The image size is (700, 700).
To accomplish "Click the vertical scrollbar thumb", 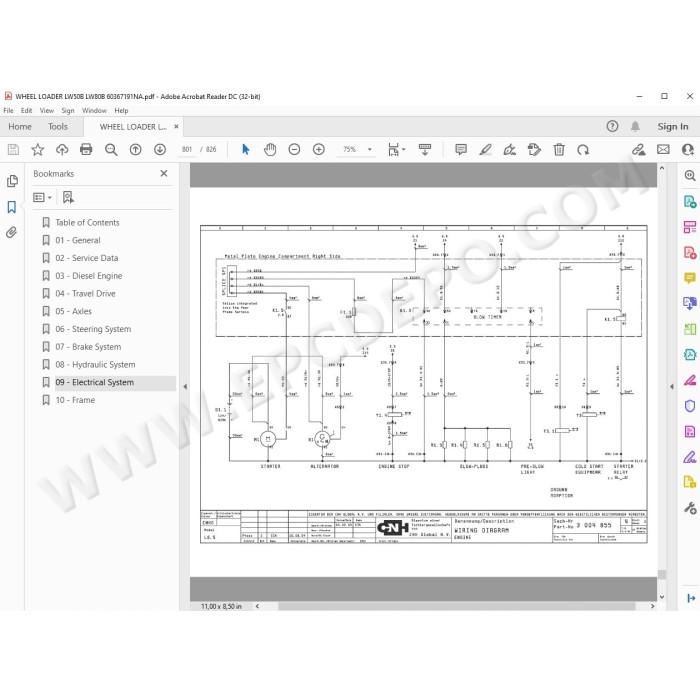I will pos(662,575).
